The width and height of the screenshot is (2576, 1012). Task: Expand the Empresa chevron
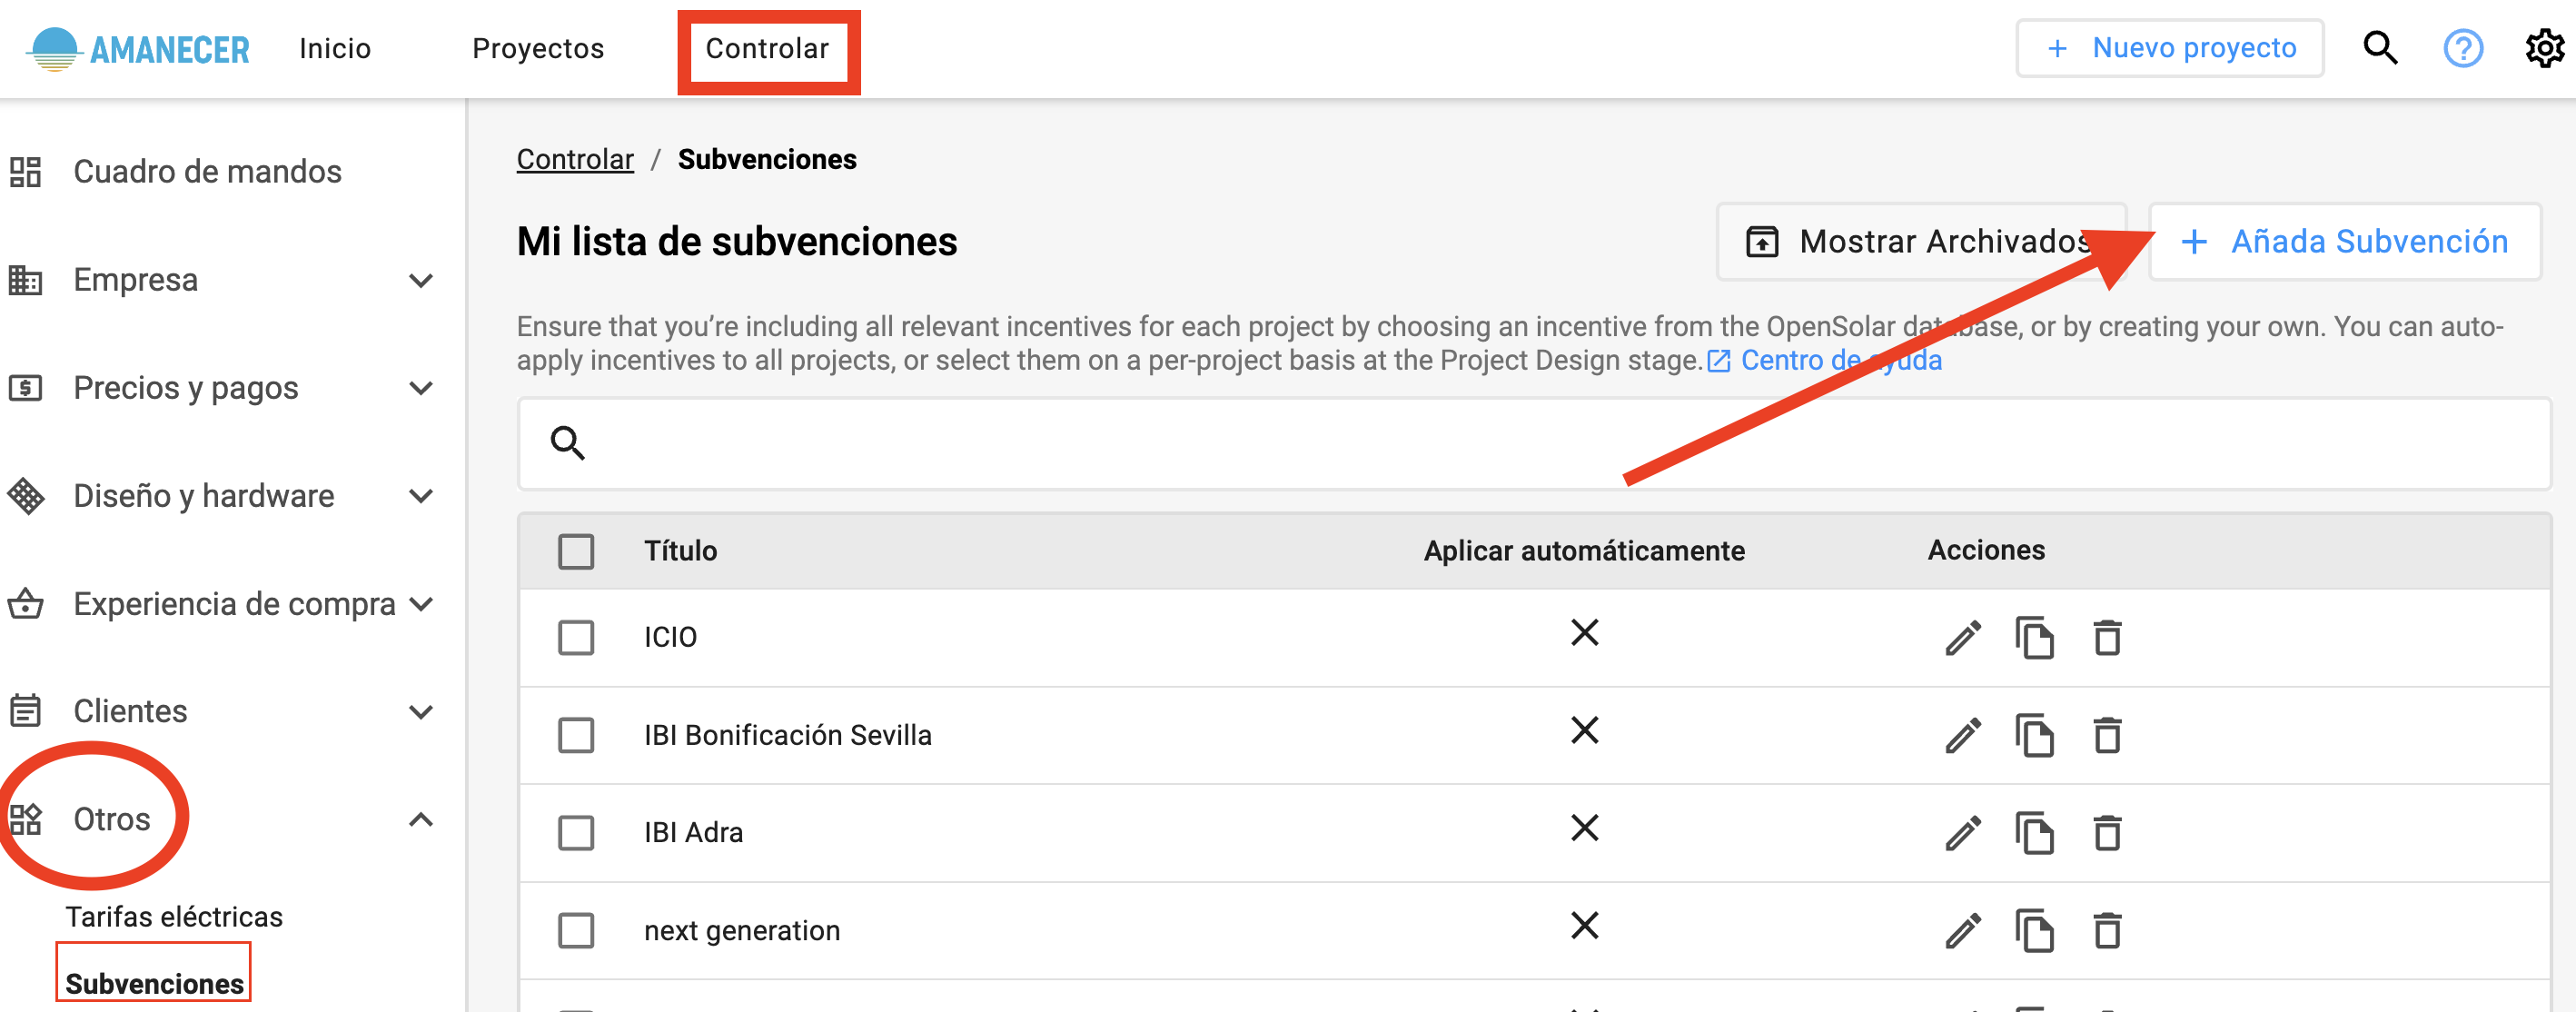coord(421,281)
